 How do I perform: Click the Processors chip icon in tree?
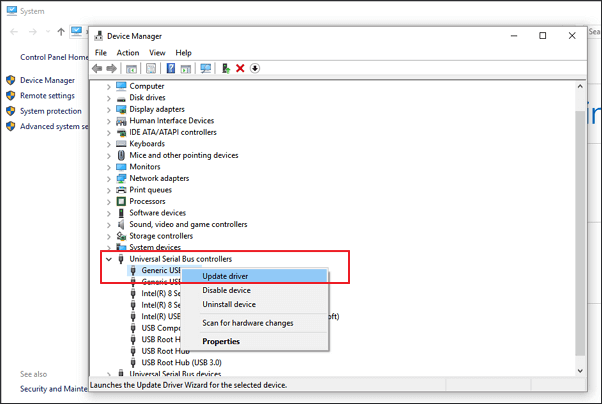[x=121, y=201]
